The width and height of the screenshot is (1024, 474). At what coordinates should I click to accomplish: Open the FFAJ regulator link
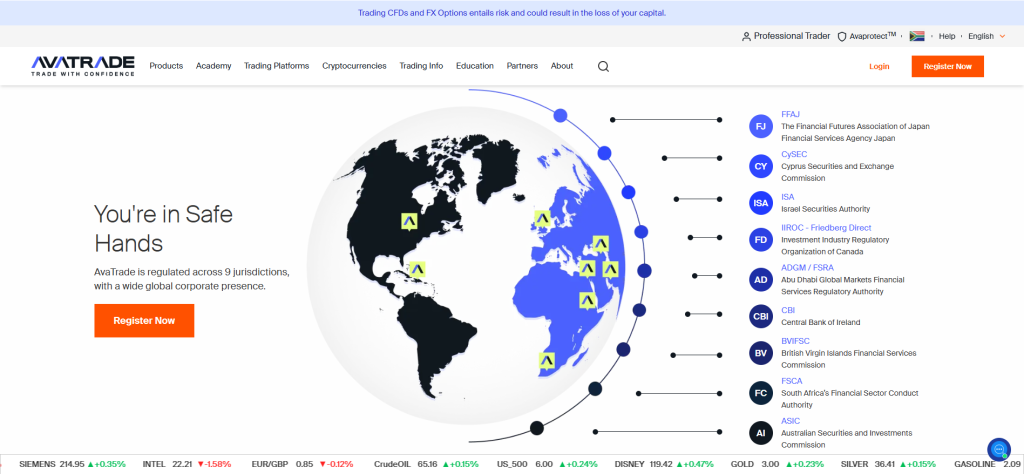pyautogui.click(x=791, y=114)
